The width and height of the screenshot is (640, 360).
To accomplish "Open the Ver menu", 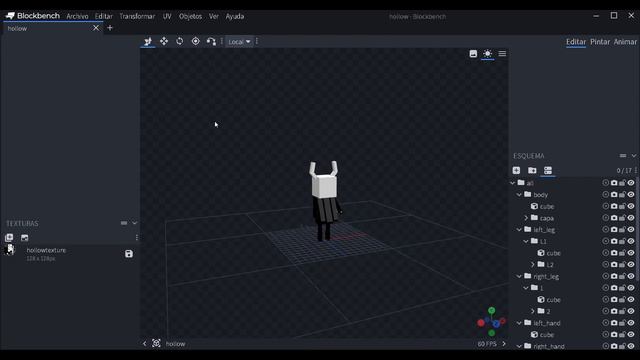I will tap(213, 16).
